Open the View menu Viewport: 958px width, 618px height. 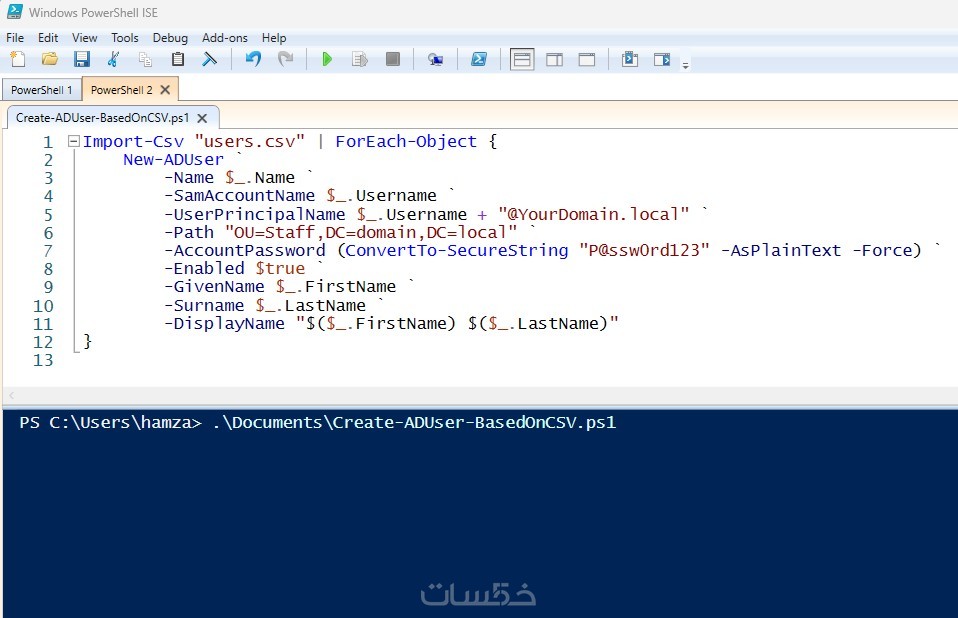84,38
